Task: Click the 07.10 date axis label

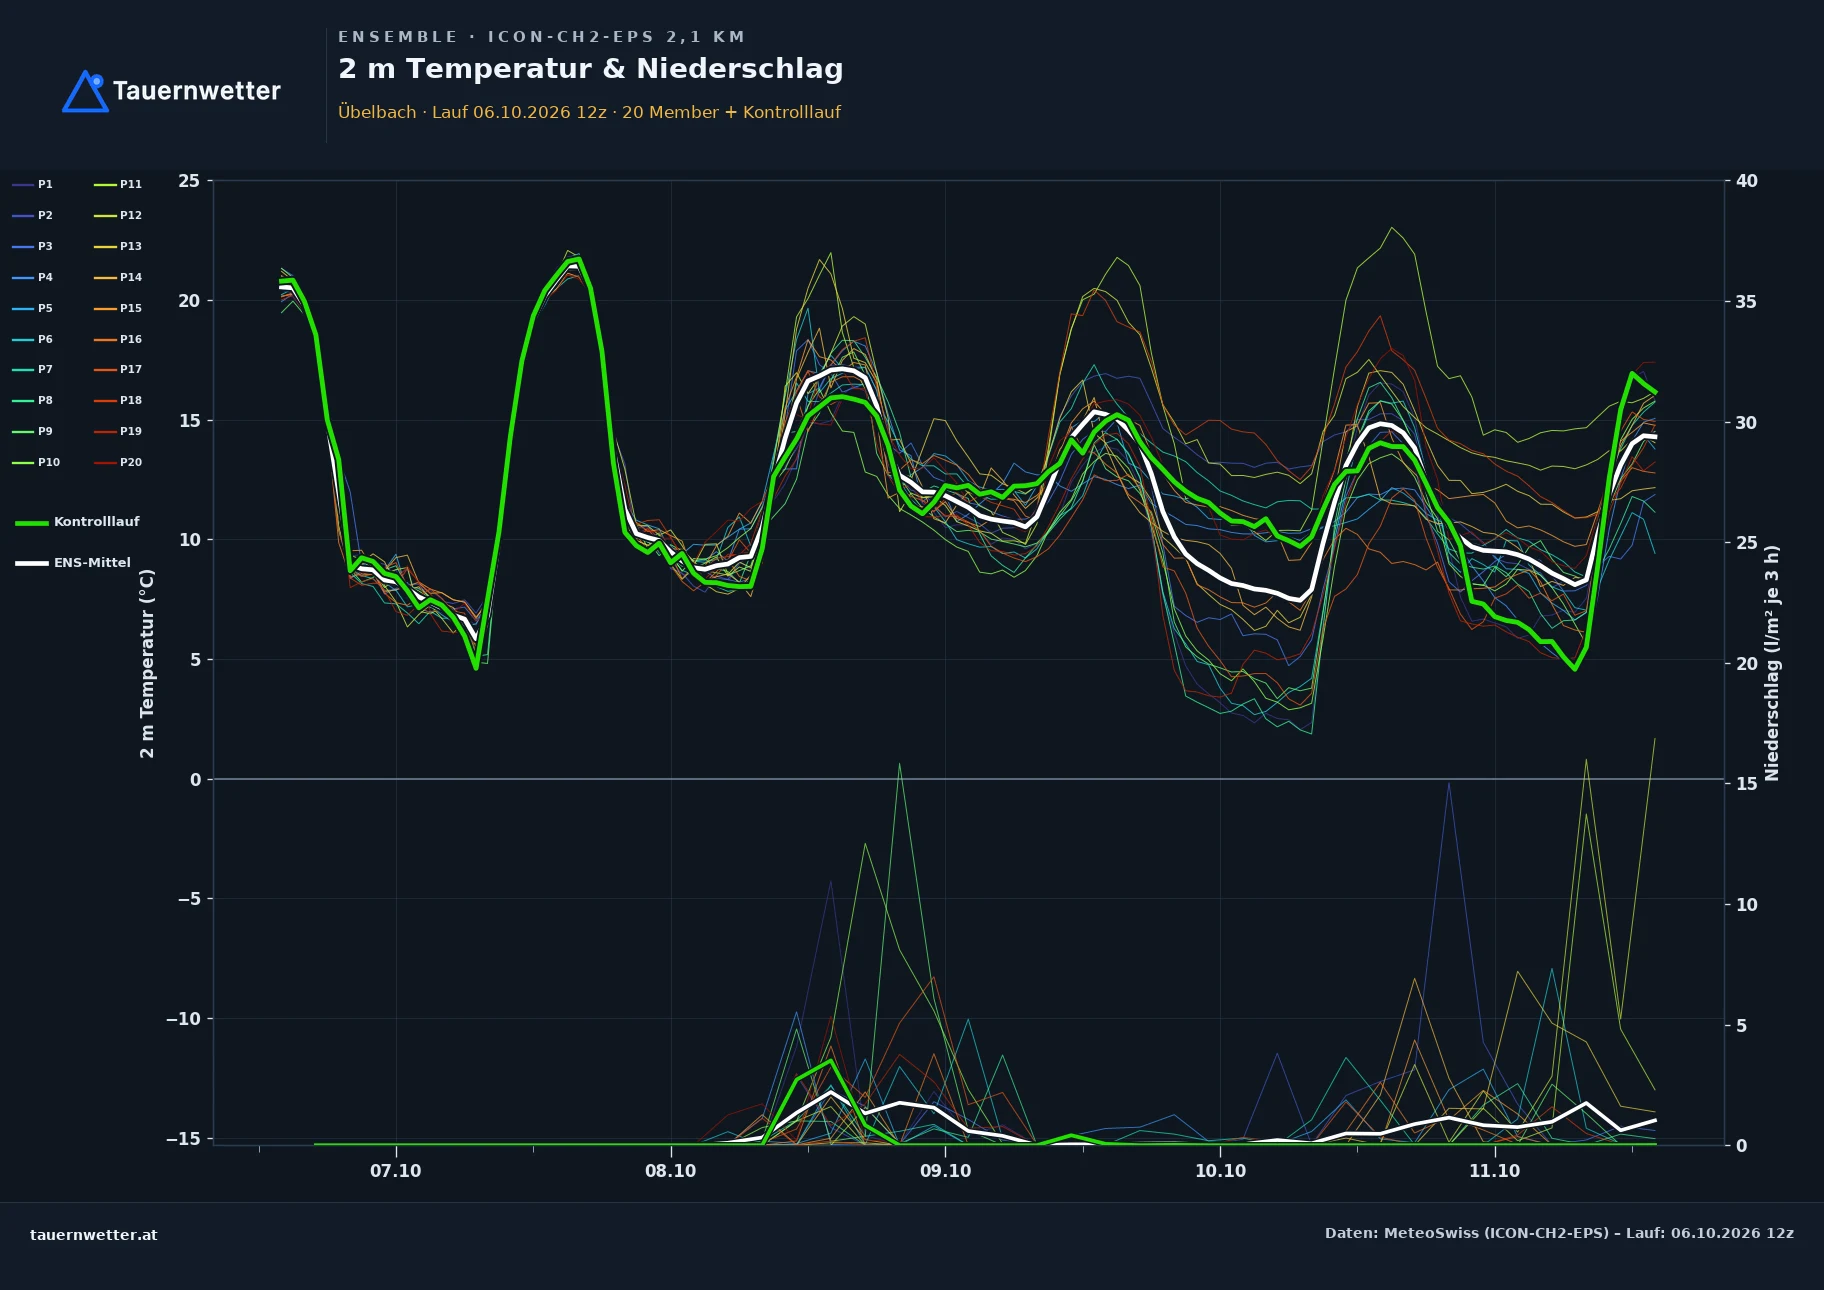Action: 396,1171
